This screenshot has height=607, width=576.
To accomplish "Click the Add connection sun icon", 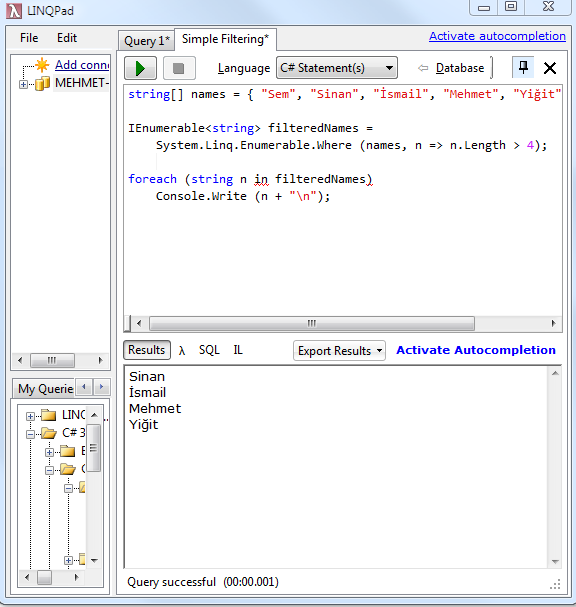I will [x=42, y=65].
